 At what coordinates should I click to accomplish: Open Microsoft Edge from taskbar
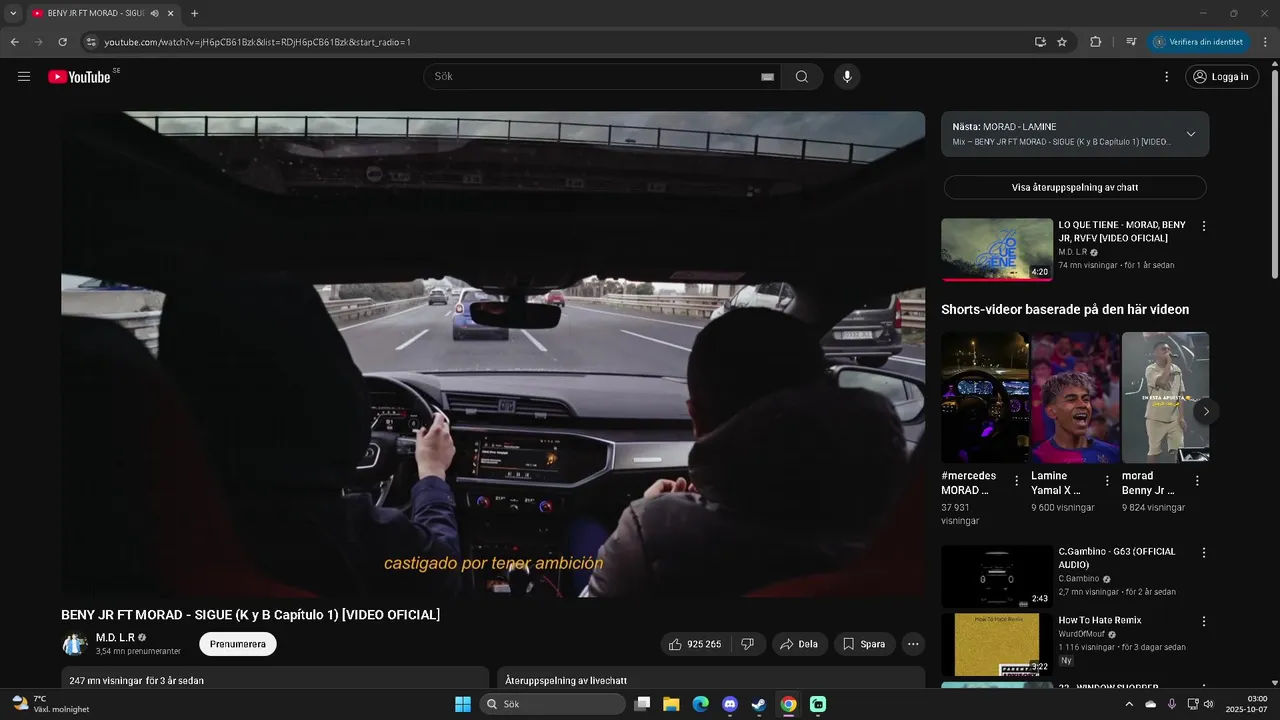click(x=701, y=704)
